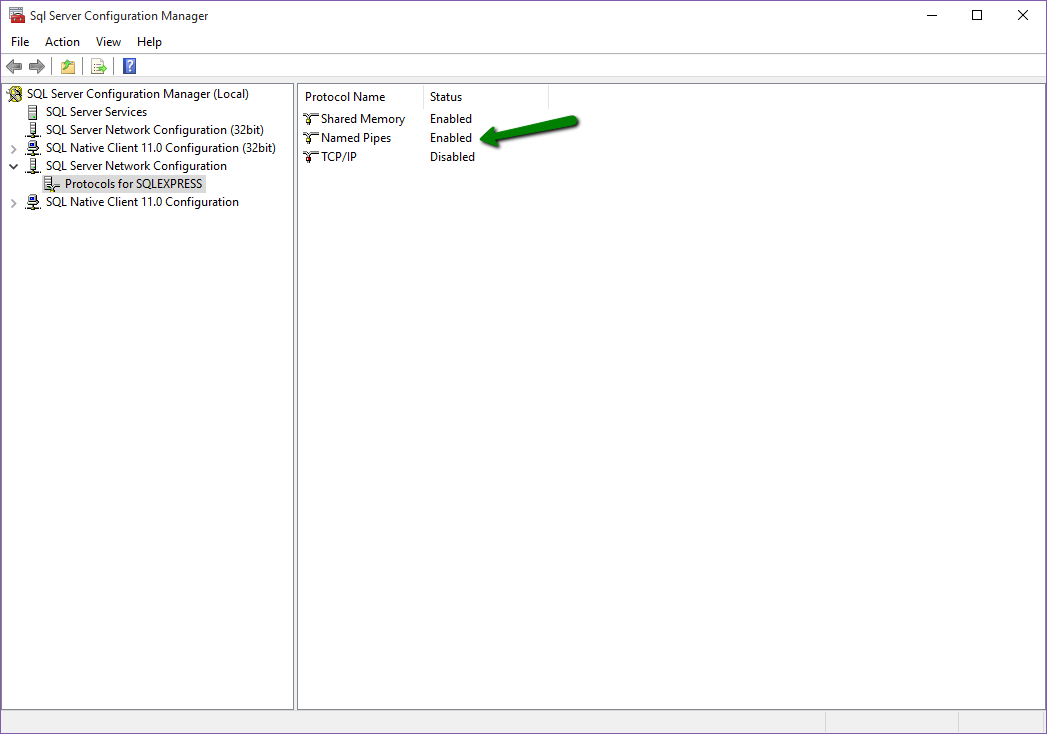Click the Back arrow toolbar icon
This screenshot has height=734, width=1047.
13,65
